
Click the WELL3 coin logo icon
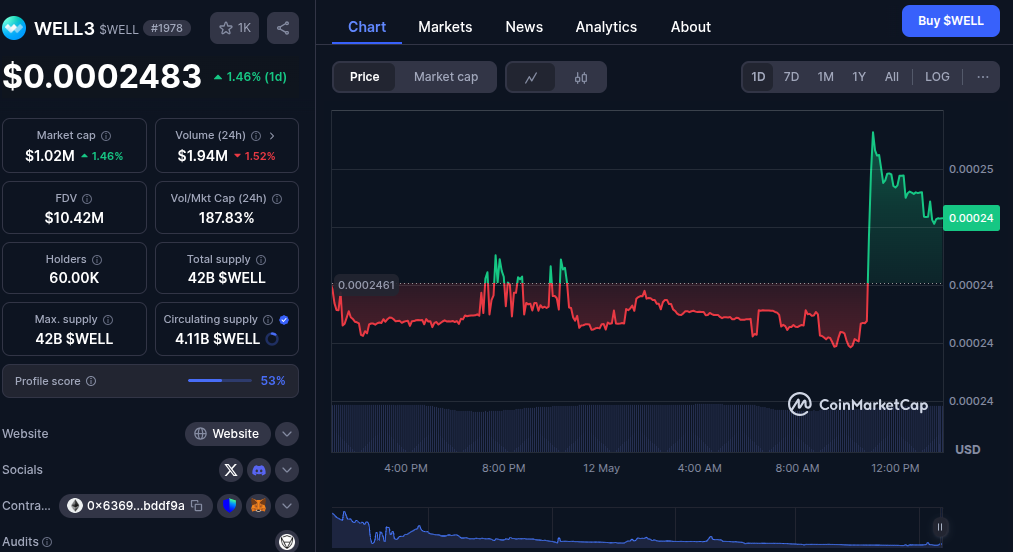tap(14, 28)
